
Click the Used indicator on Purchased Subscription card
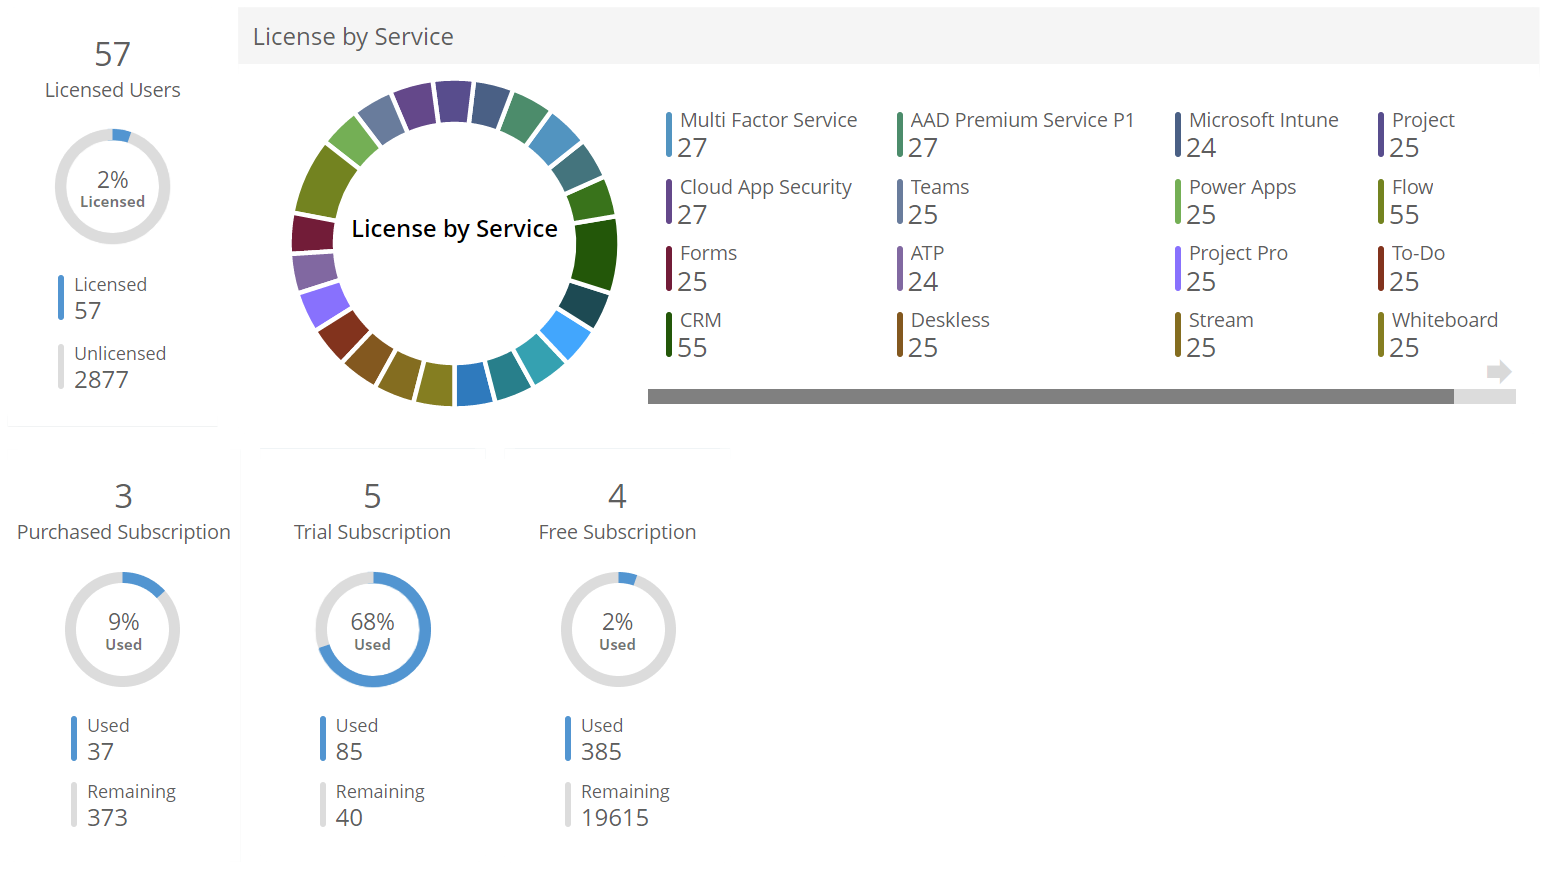pos(74,738)
